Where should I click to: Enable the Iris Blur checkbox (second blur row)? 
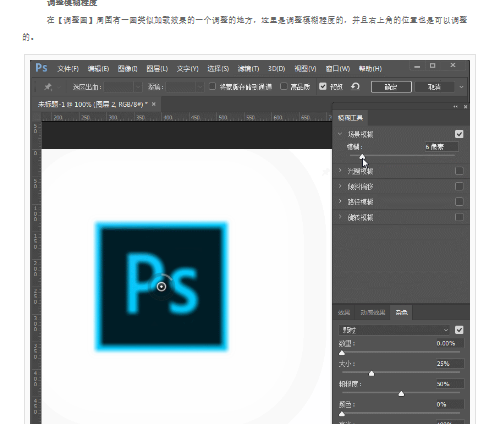click(459, 171)
